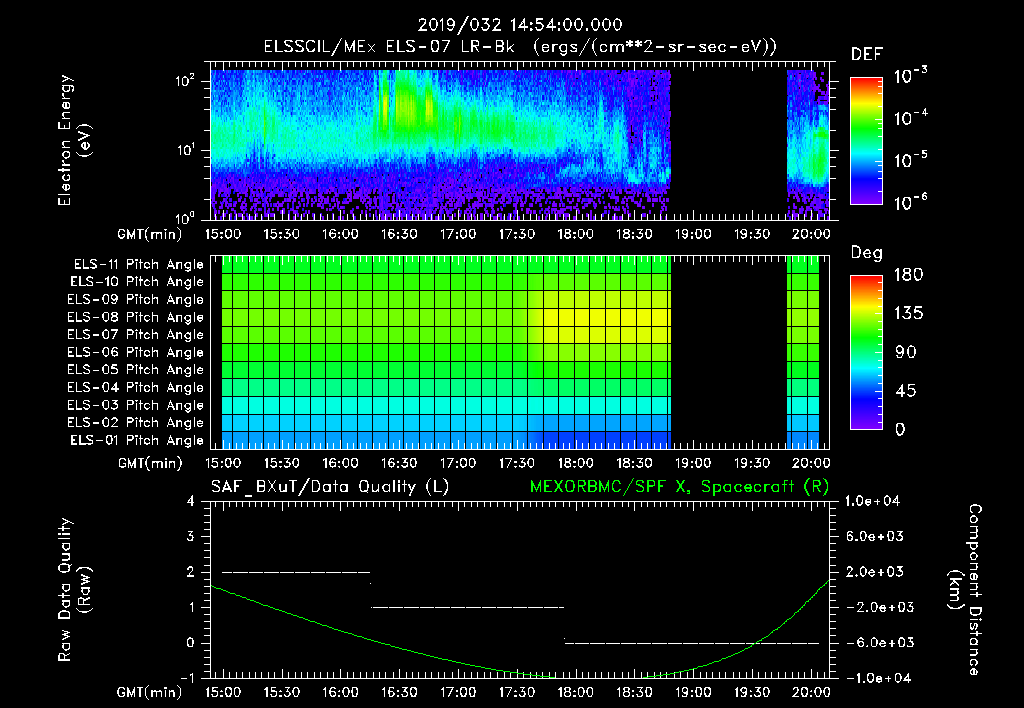Click the 45 tick on Deg colorbar

[905, 391]
